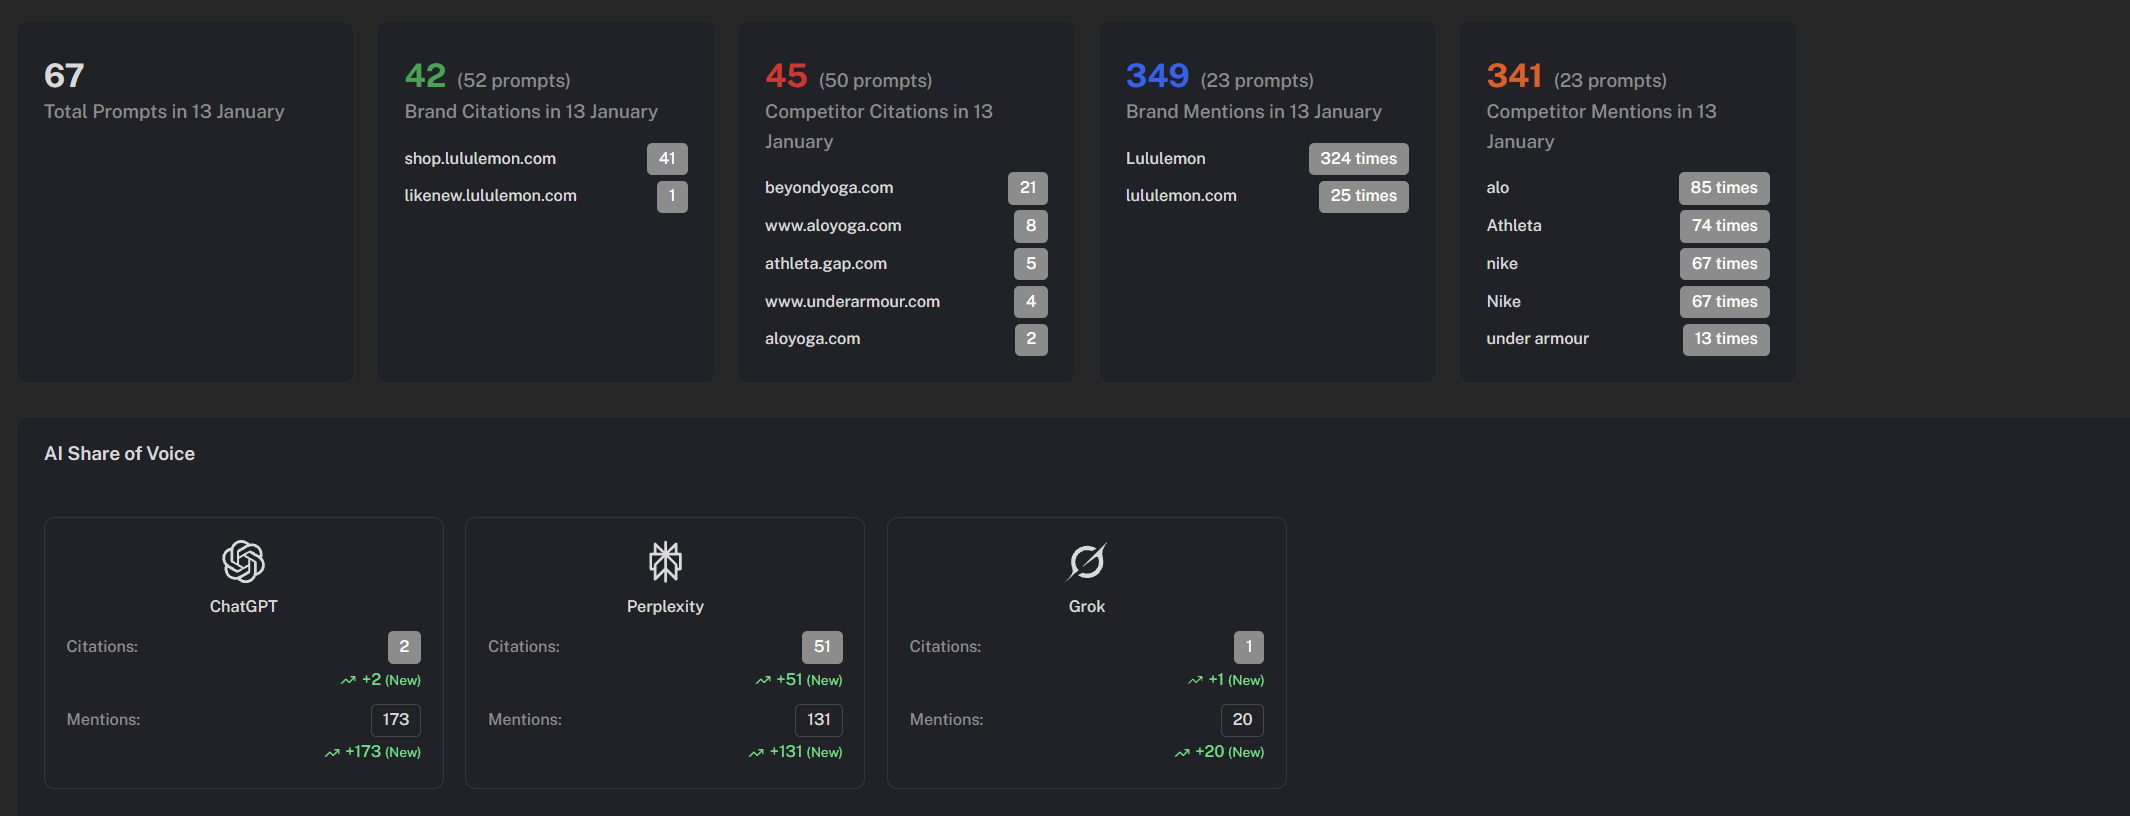The height and width of the screenshot is (816, 2130).
Task: Click the 74 times badge for Athleta
Action: pos(1724,226)
